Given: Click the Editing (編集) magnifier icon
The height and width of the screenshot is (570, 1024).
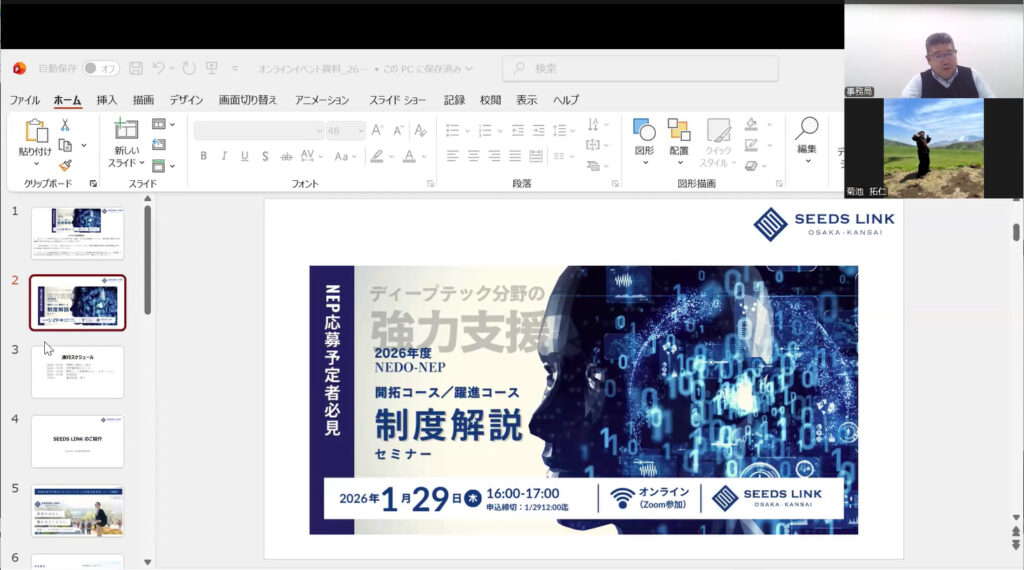Looking at the screenshot, I should point(806,129).
